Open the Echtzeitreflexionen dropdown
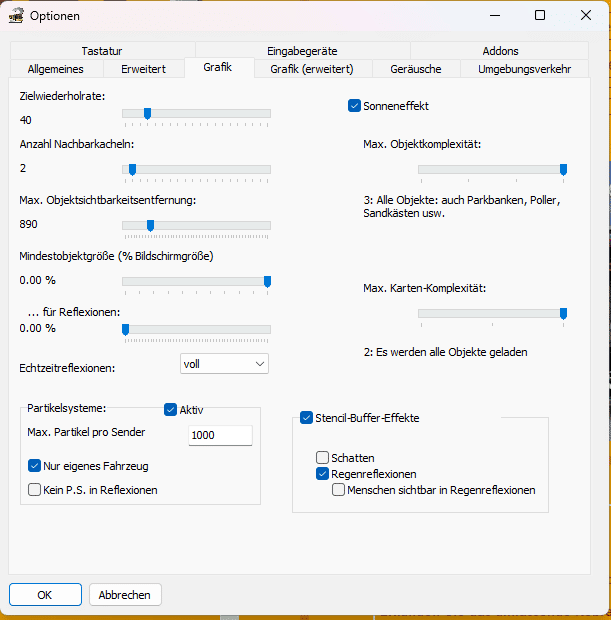The image size is (611, 620). pyautogui.click(x=224, y=364)
